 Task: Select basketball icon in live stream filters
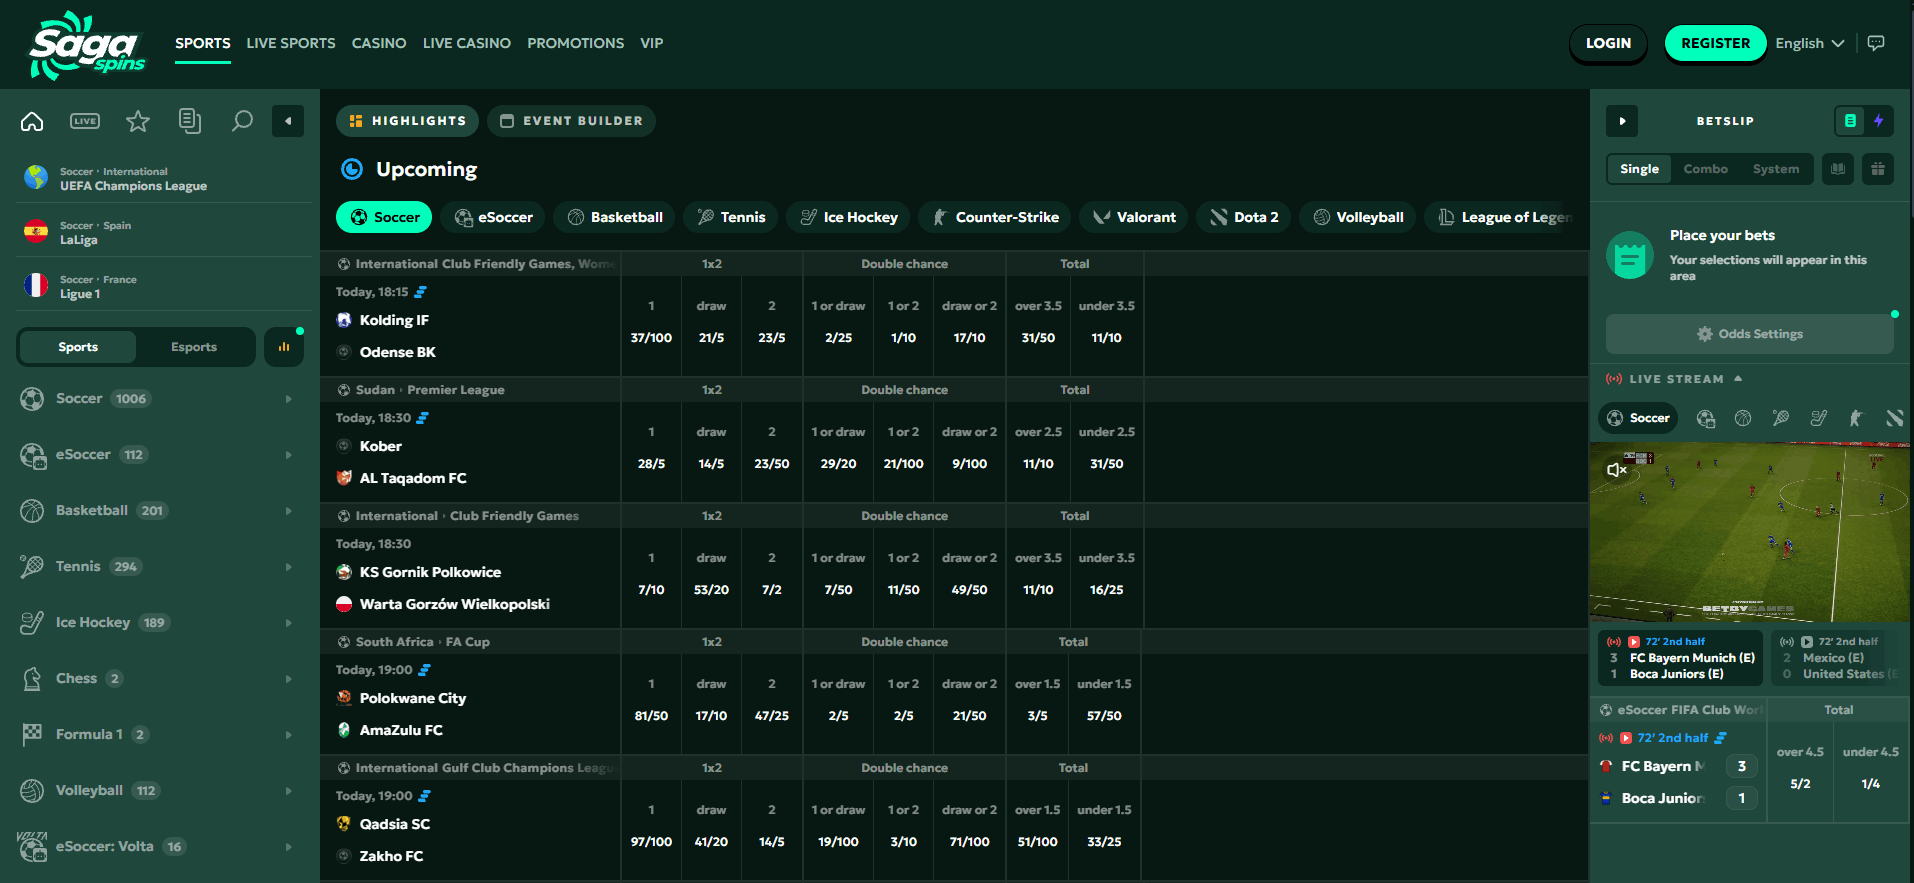point(1743,418)
